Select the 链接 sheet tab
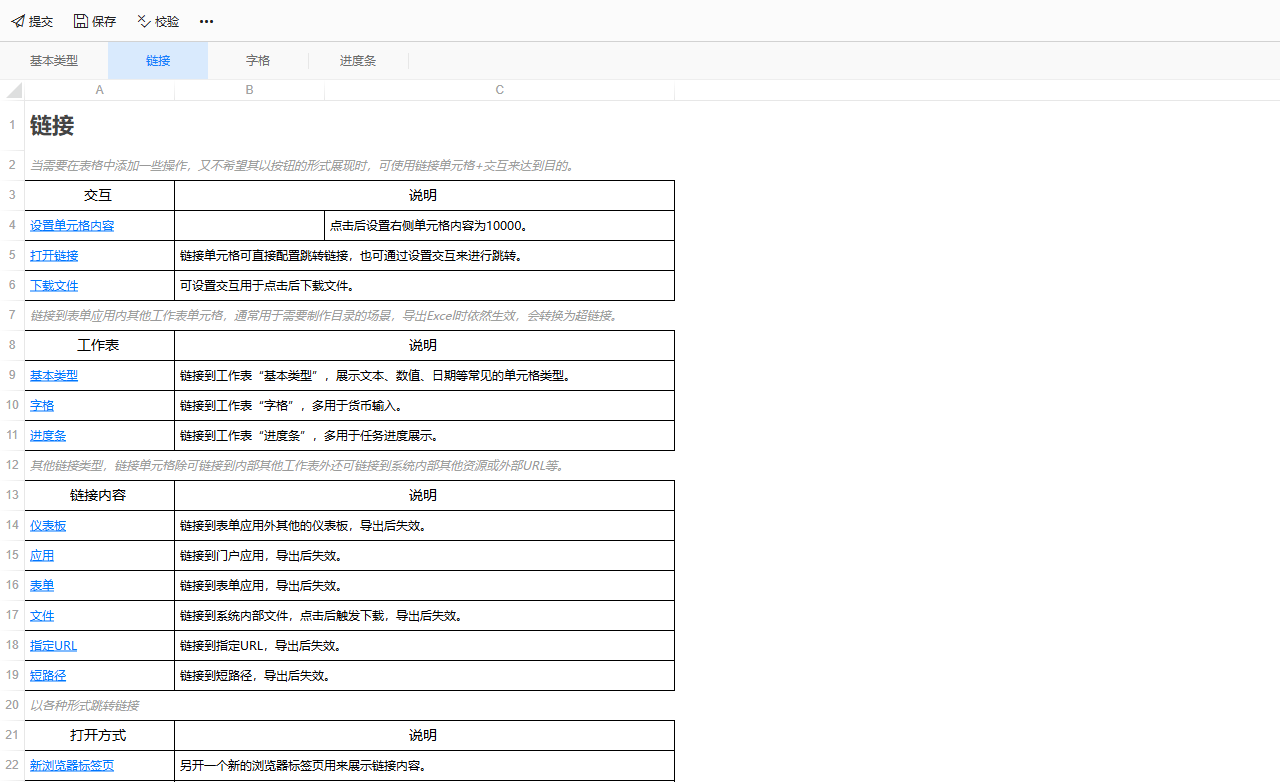 pos(158,61)
